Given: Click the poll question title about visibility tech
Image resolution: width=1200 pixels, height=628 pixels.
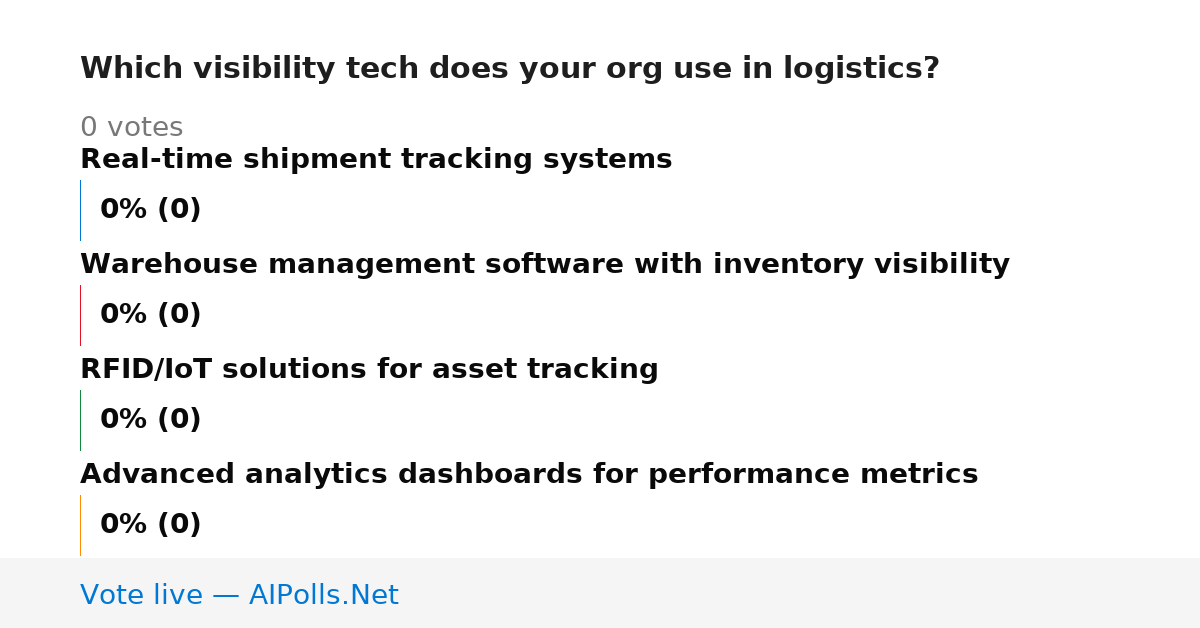Looking at the screenshot, I should pyautogui.click(x=510, y=69).
